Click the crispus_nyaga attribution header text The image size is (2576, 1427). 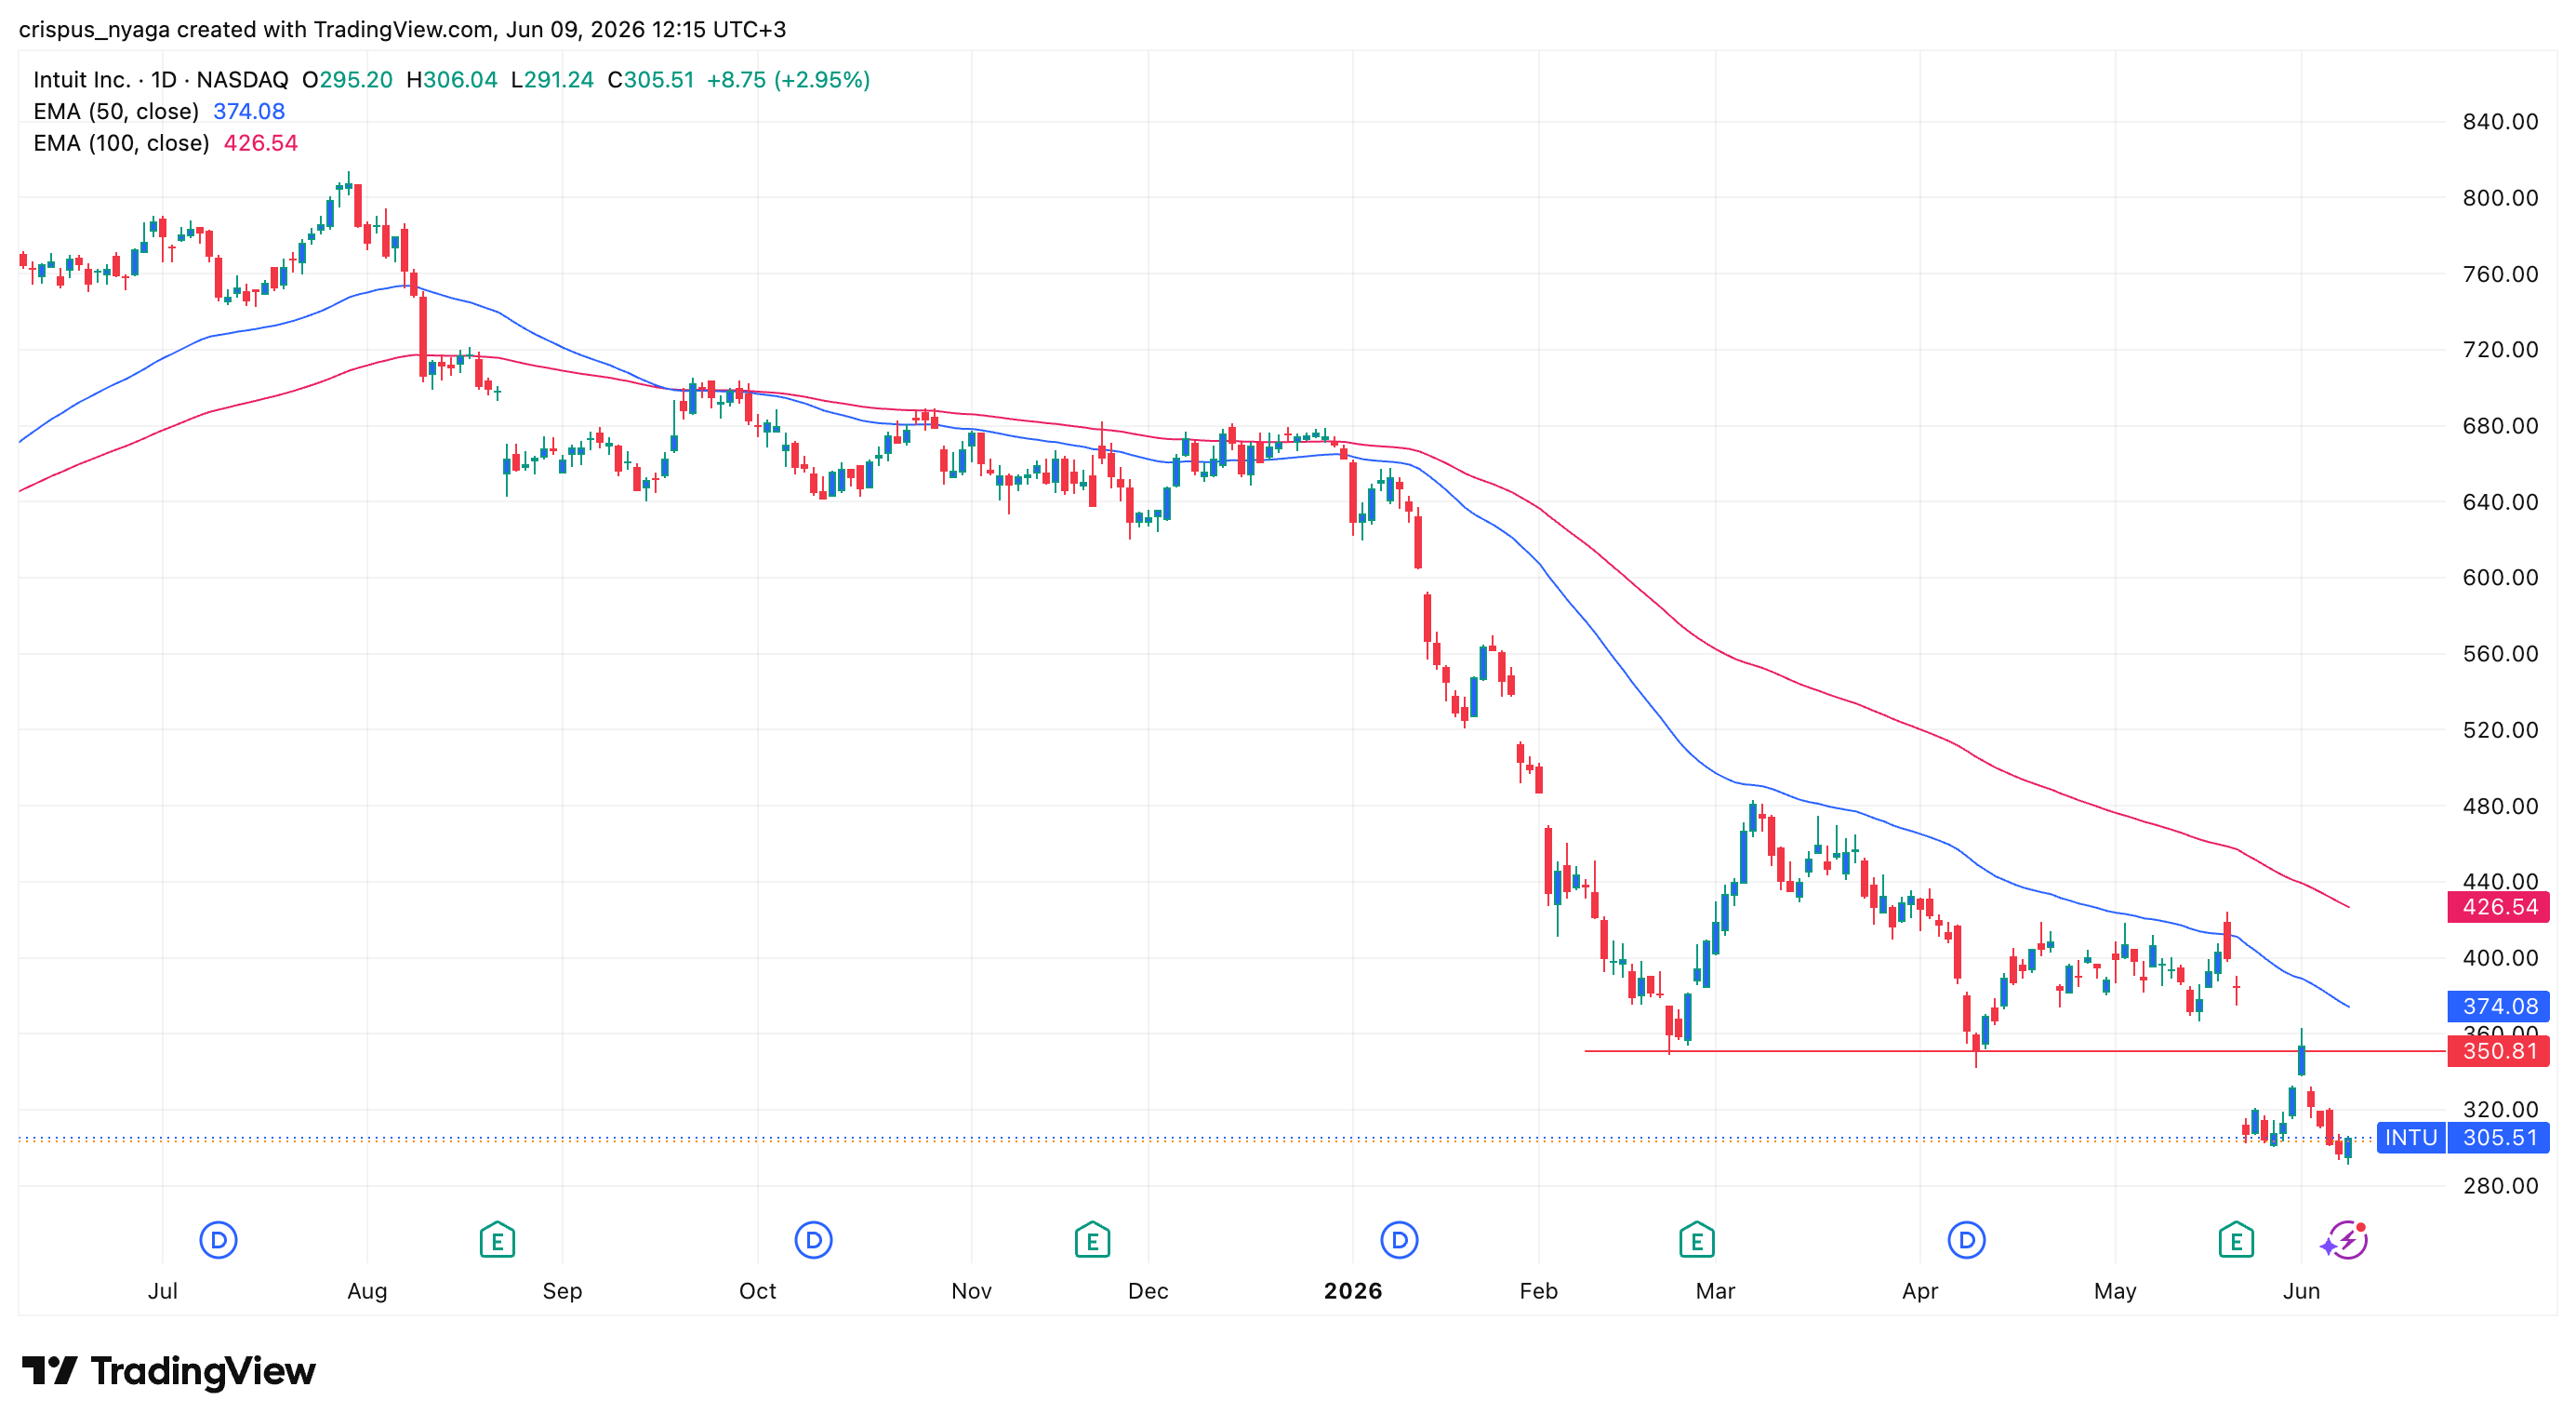pyautogui.click(x=402, y=29)
